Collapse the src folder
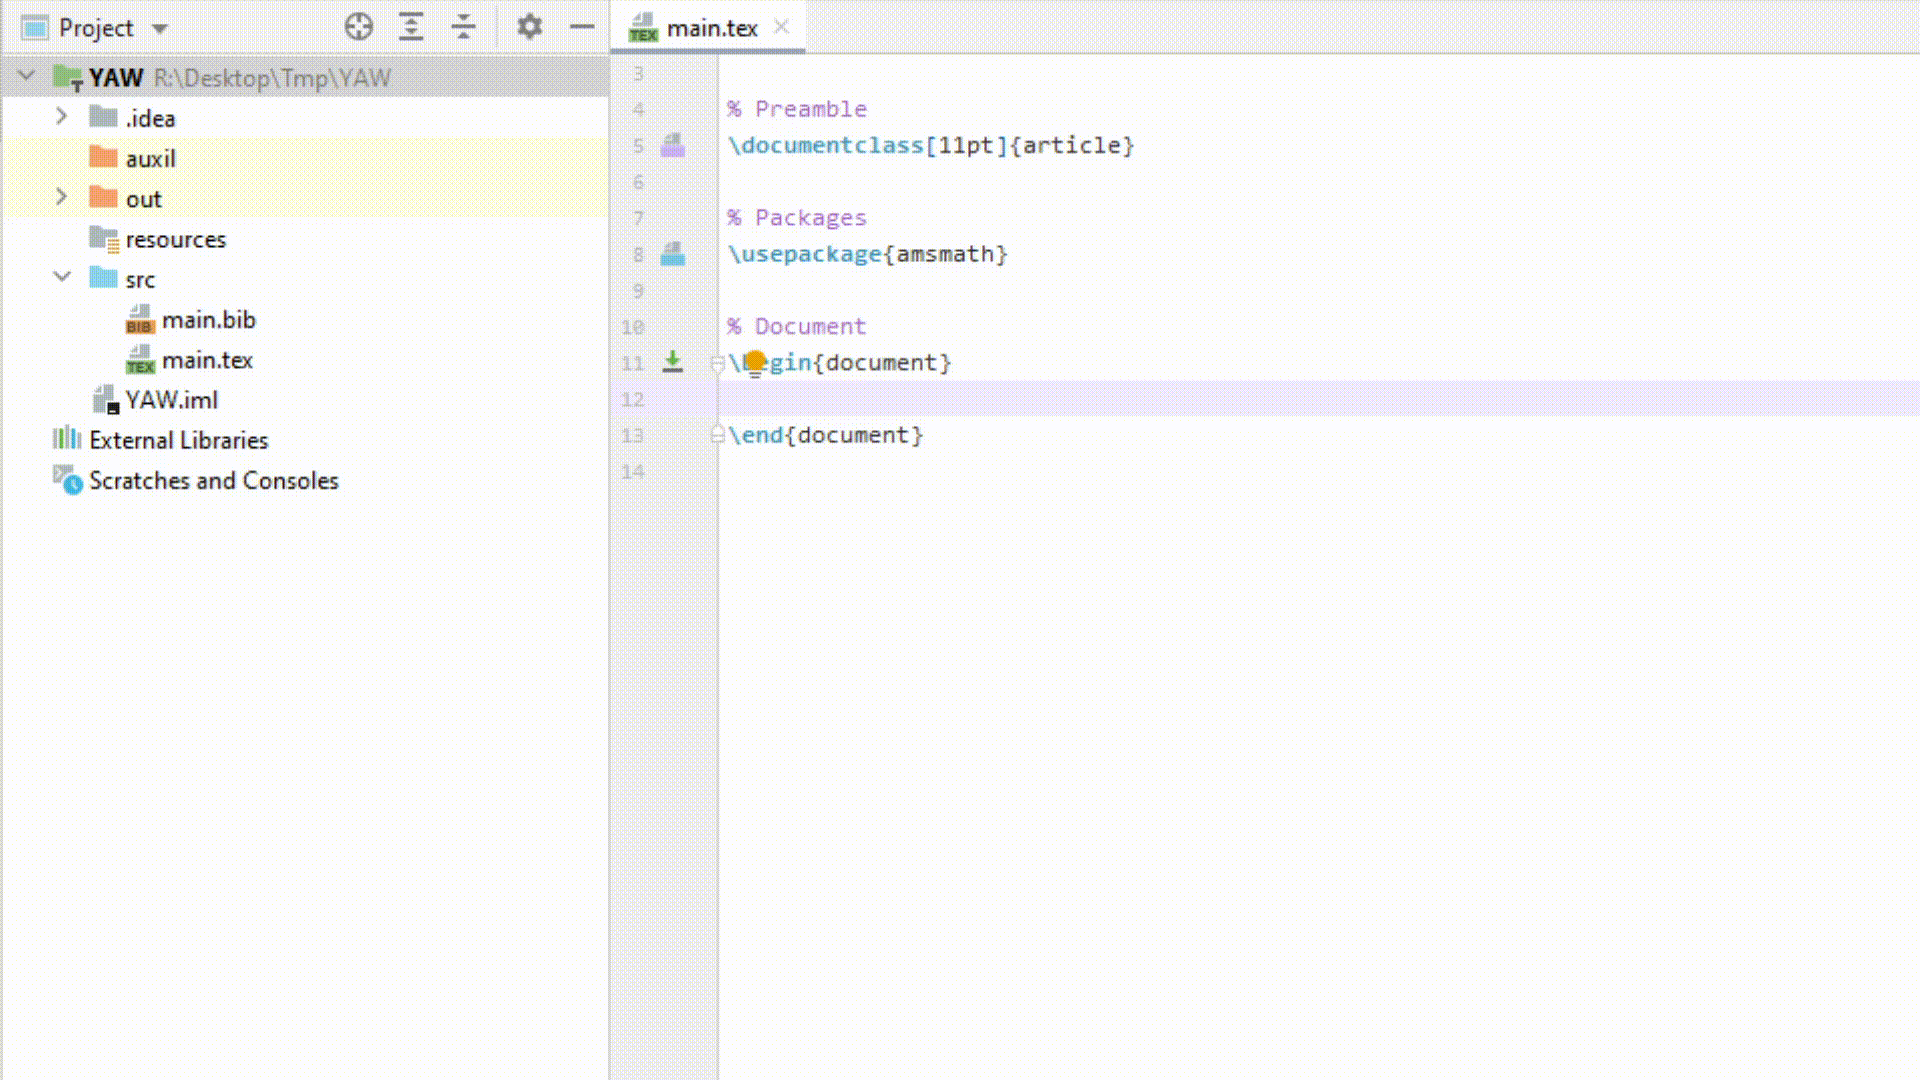The height and width of the screenshot is (1080, 1920). [62, 277]
